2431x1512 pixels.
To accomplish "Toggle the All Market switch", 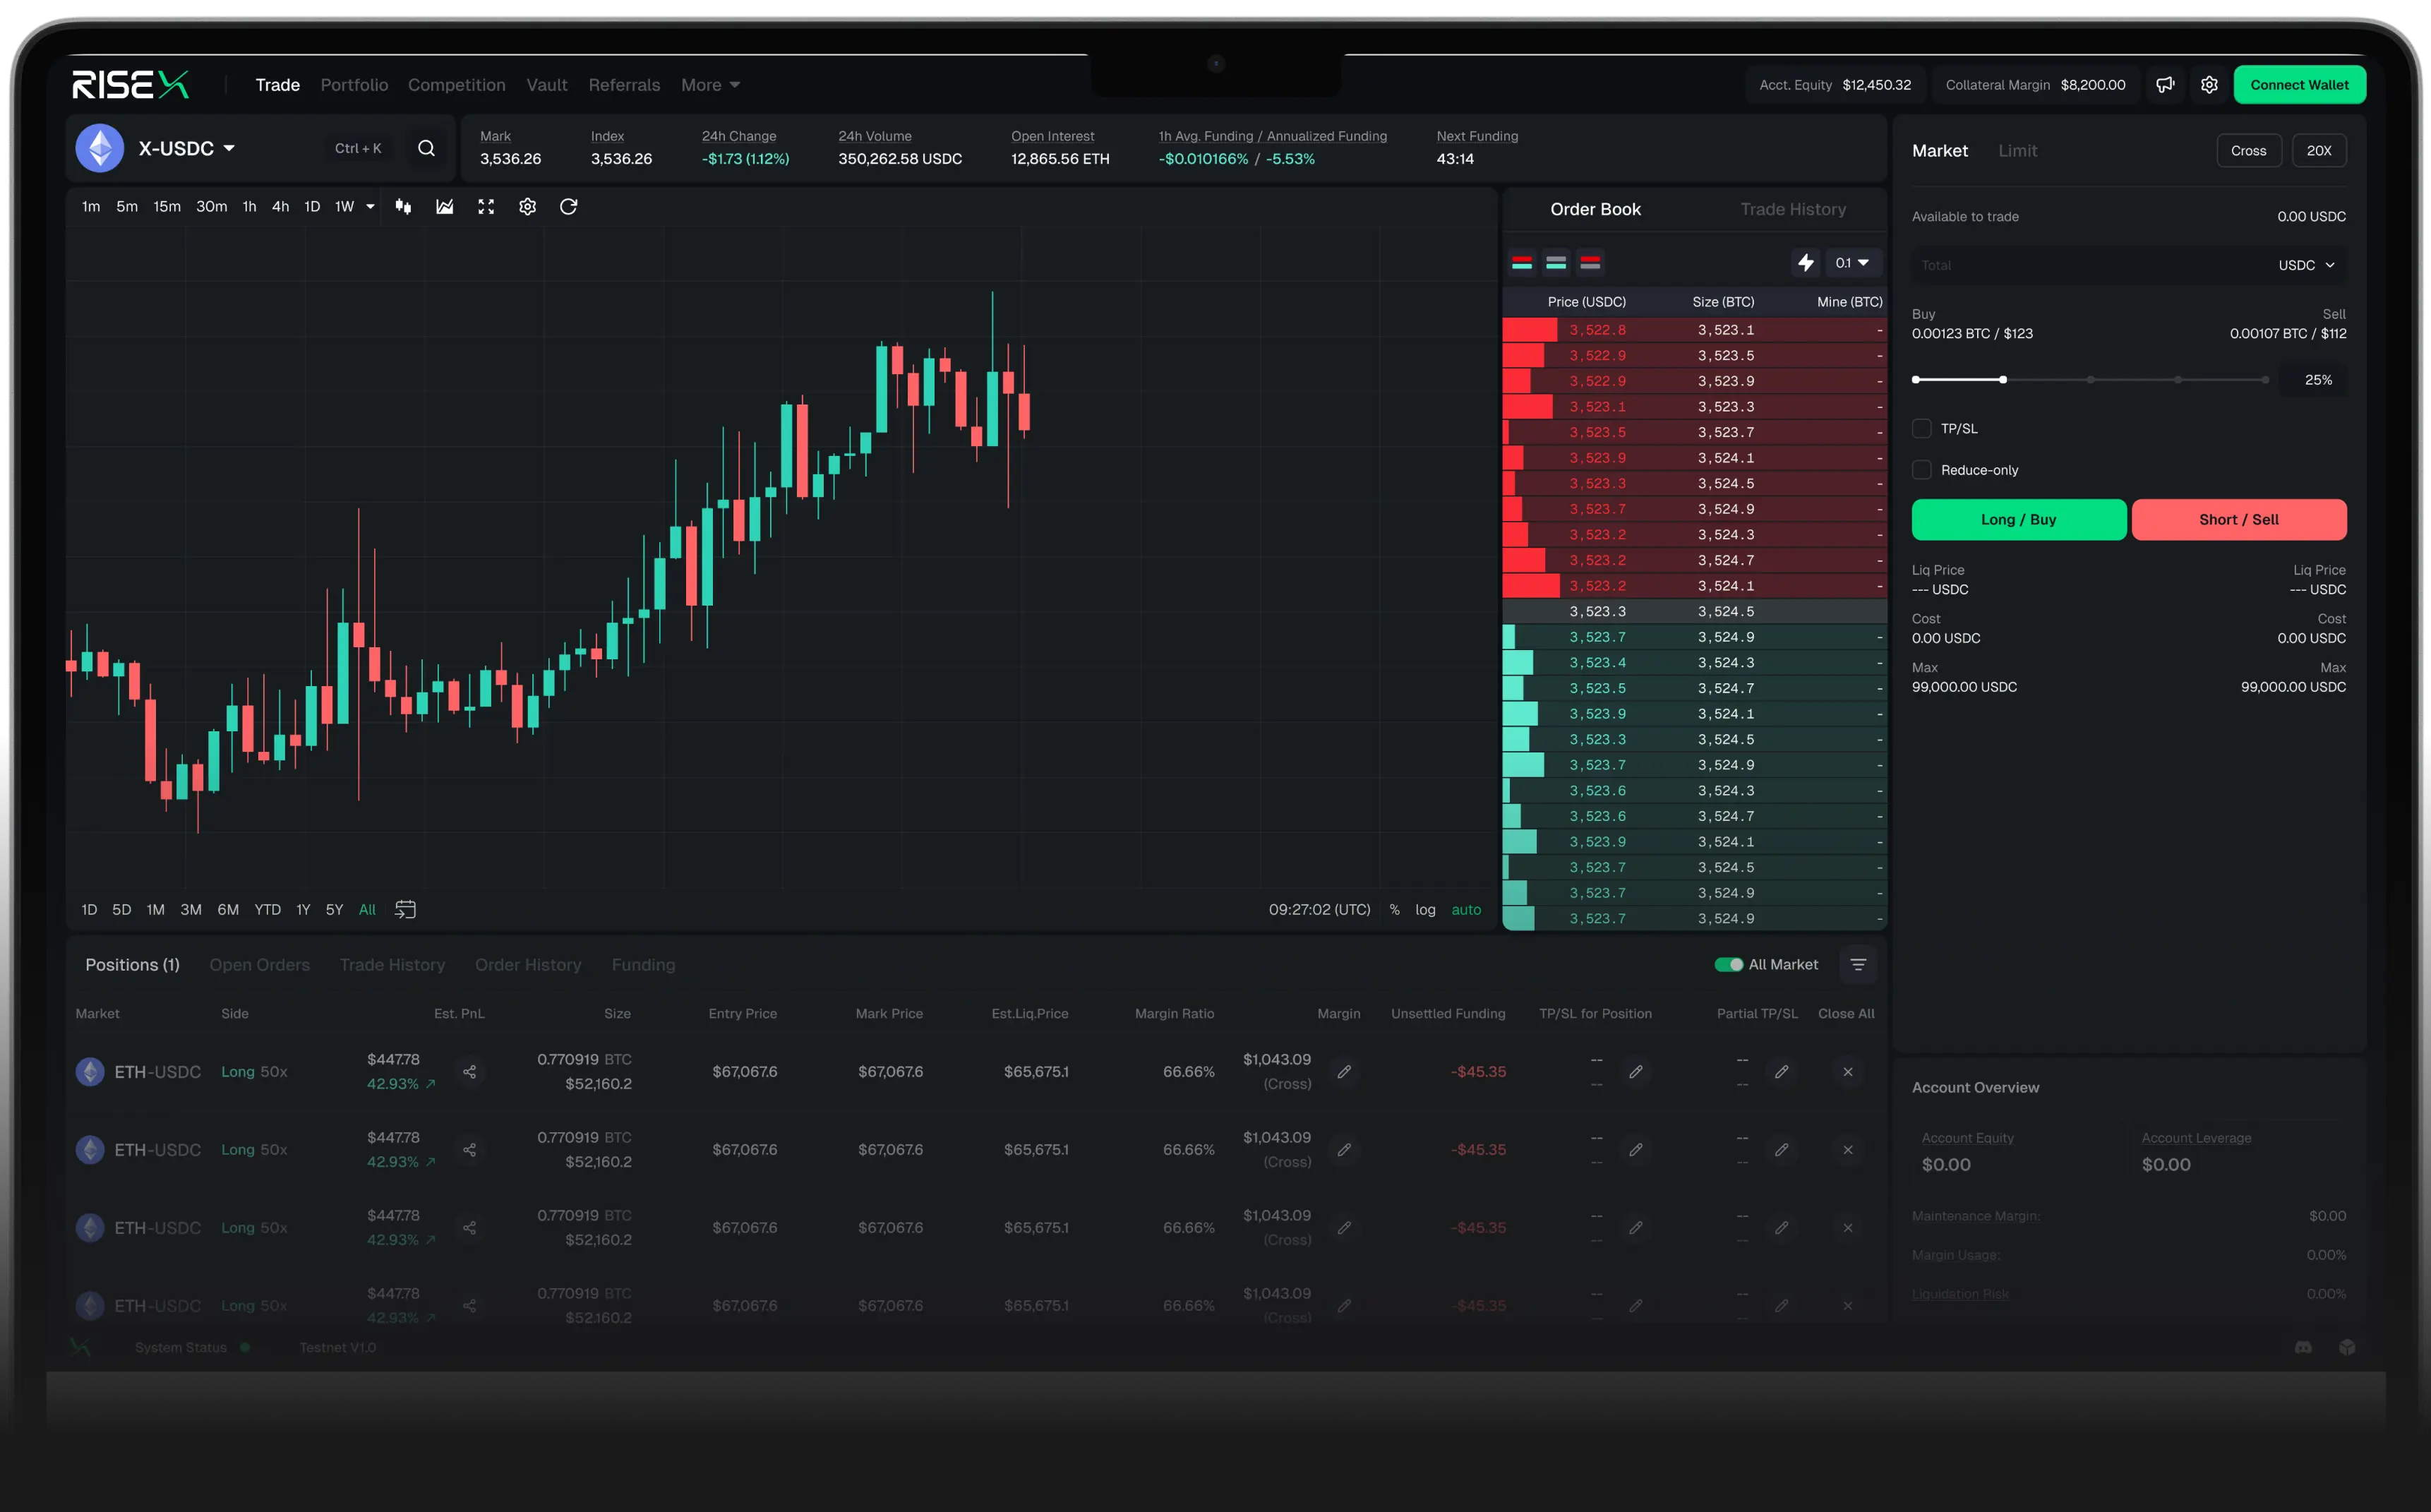I will click(x=1730, y=964).
